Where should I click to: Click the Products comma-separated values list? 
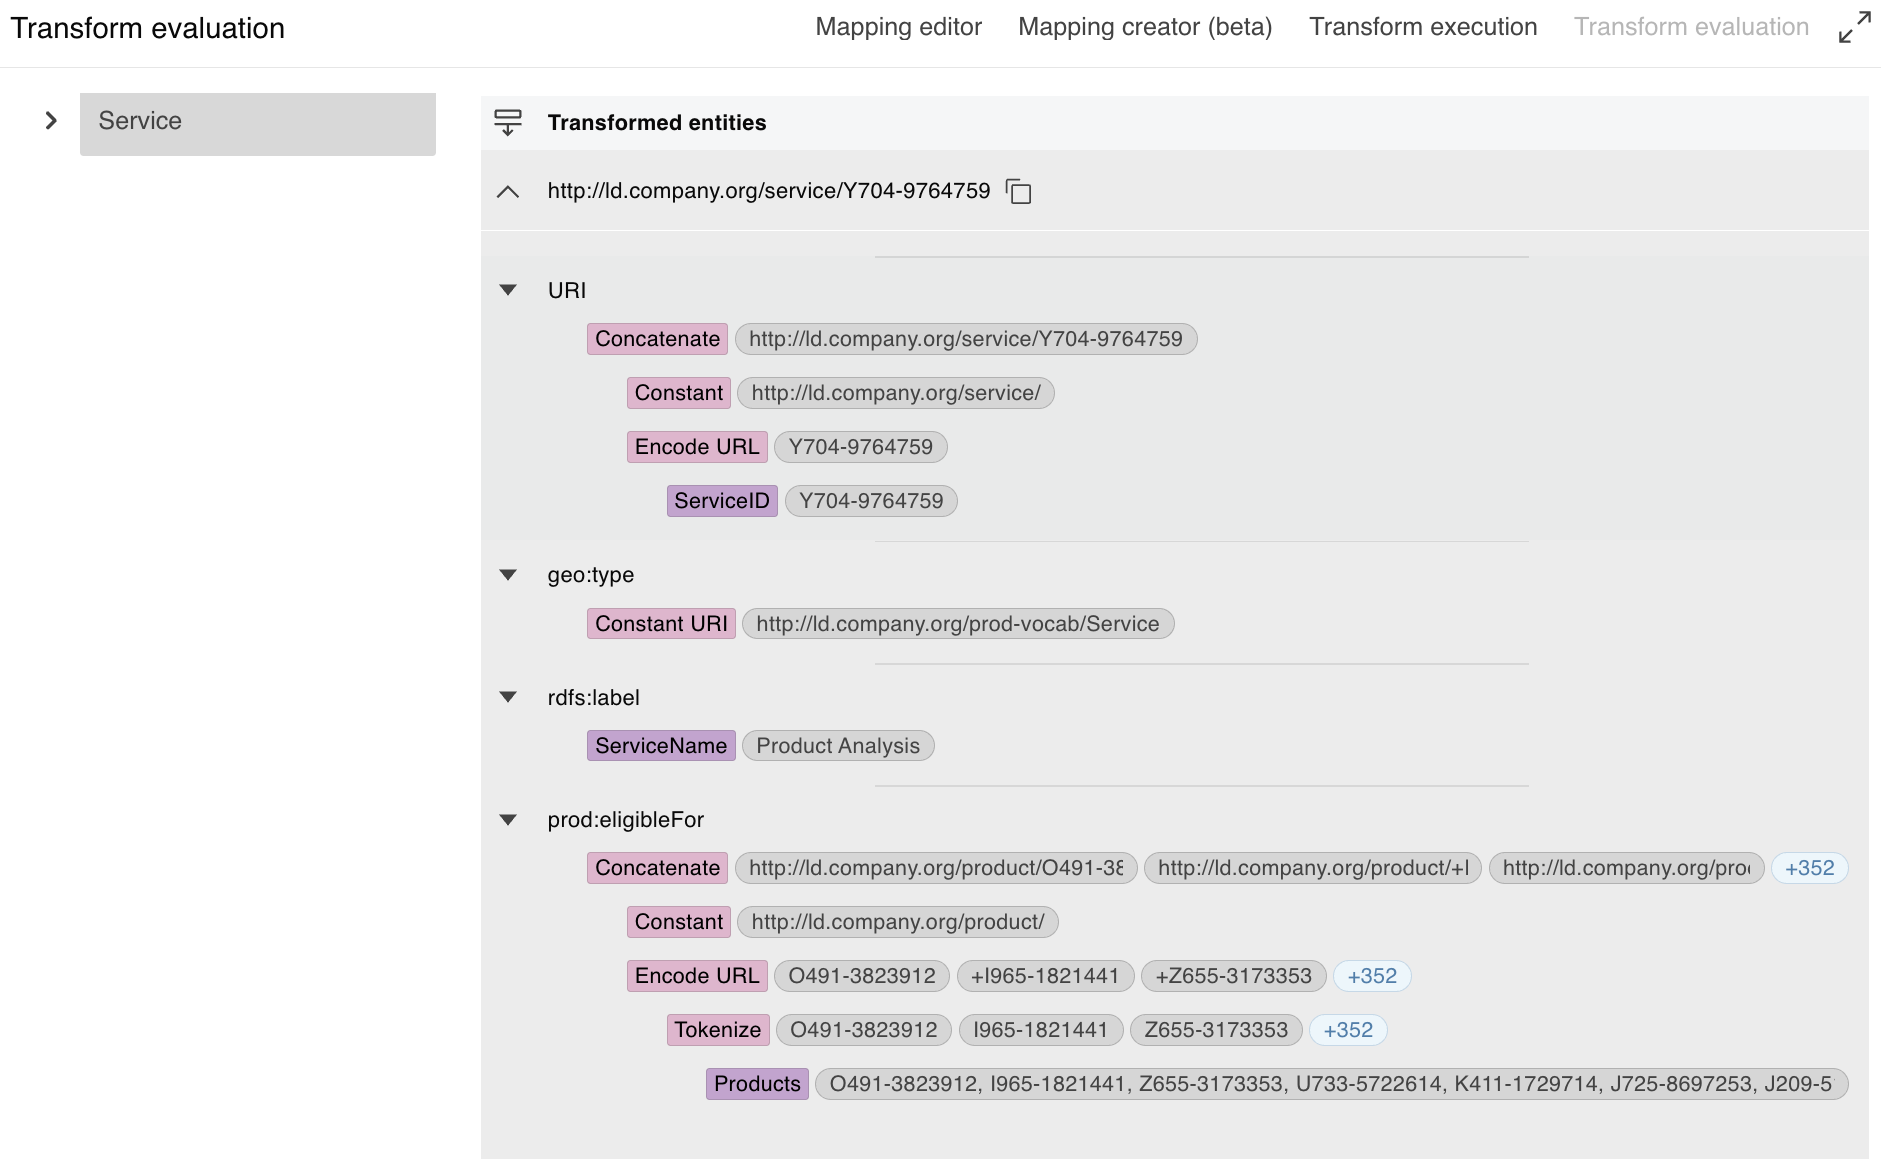(x=1331, y=1084)
